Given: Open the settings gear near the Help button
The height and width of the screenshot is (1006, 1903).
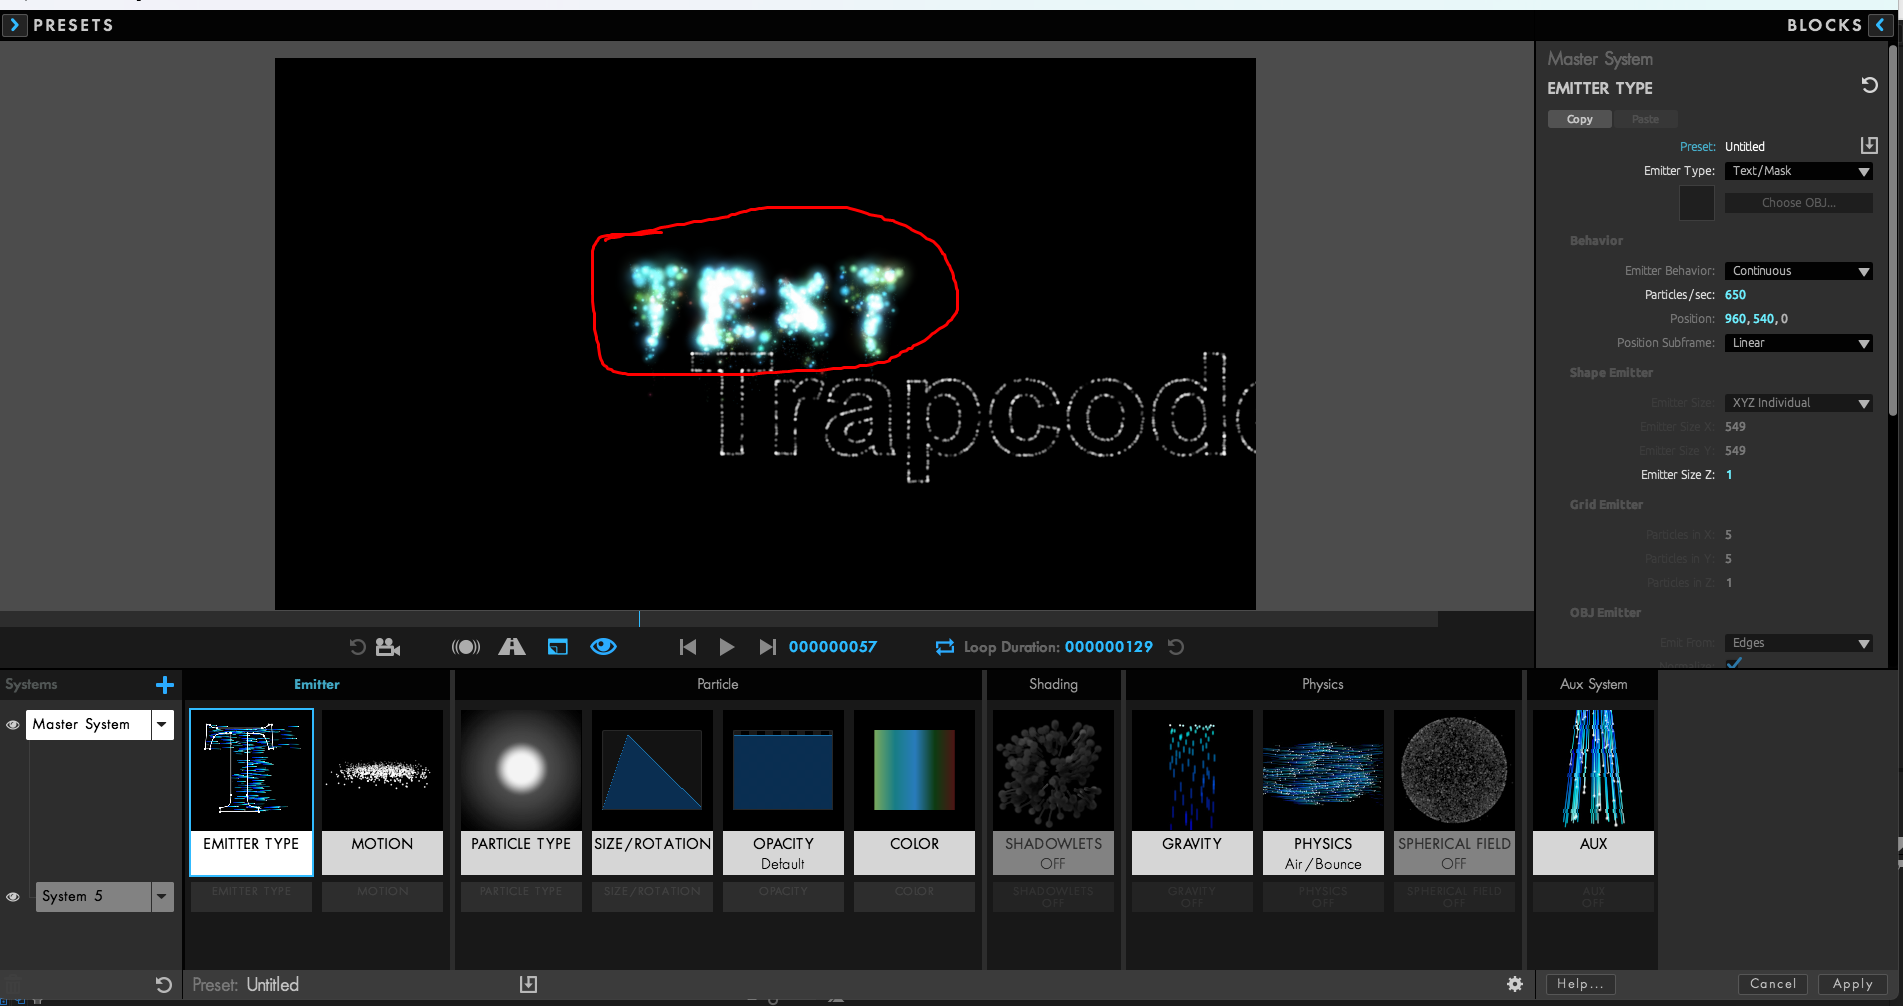Looking at the screenshot, I should point(1515,984).
